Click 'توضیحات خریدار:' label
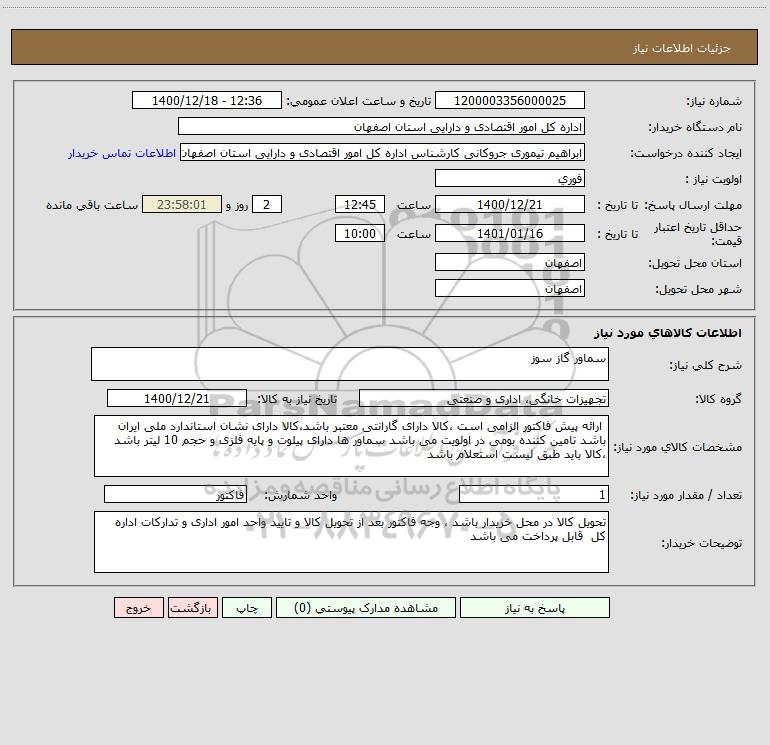 pyautogui.click(x=702, y=544)
